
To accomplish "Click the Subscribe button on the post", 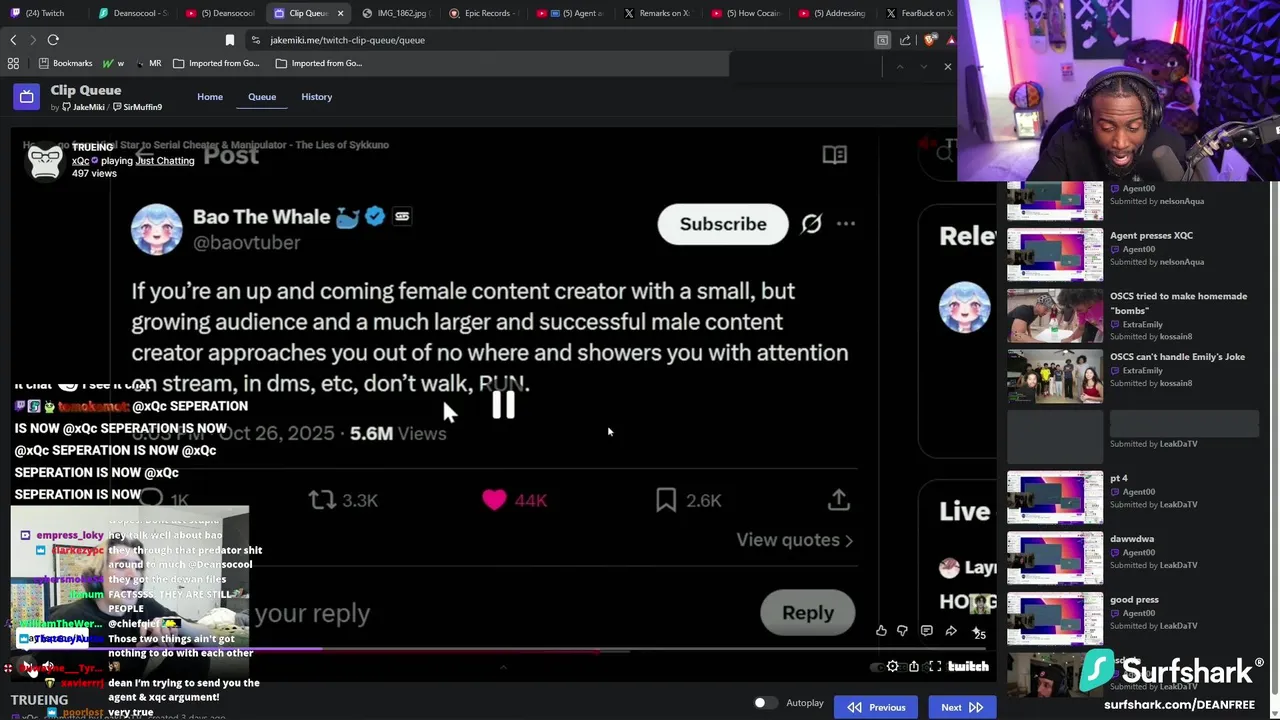I will (x=723, y=224).
